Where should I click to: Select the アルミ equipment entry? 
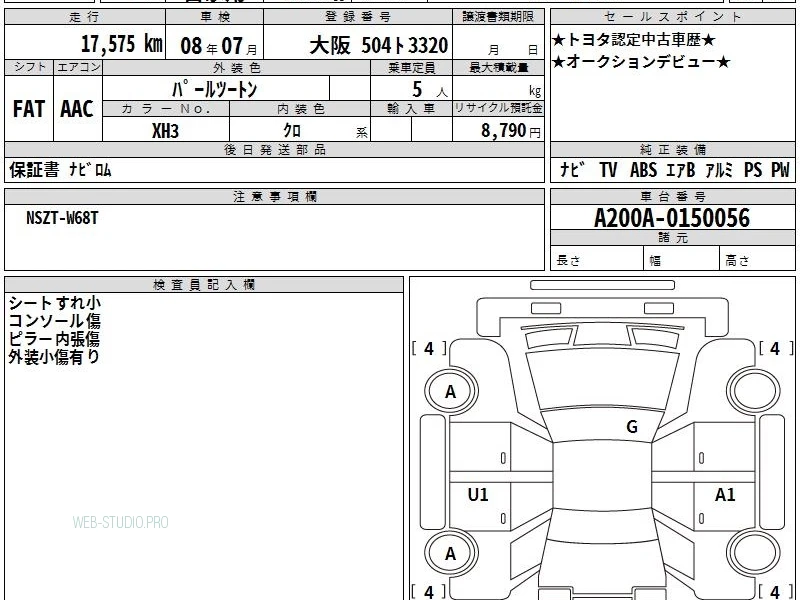coord(719,169)
